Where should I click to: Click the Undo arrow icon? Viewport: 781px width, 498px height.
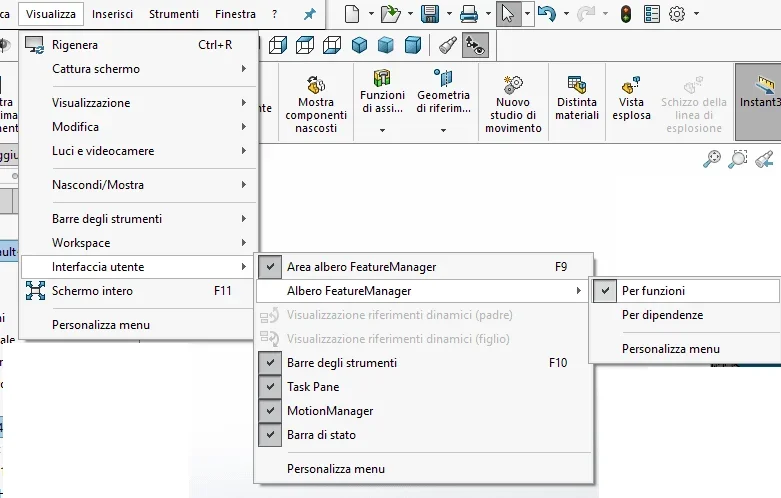[x=547, y=14]
